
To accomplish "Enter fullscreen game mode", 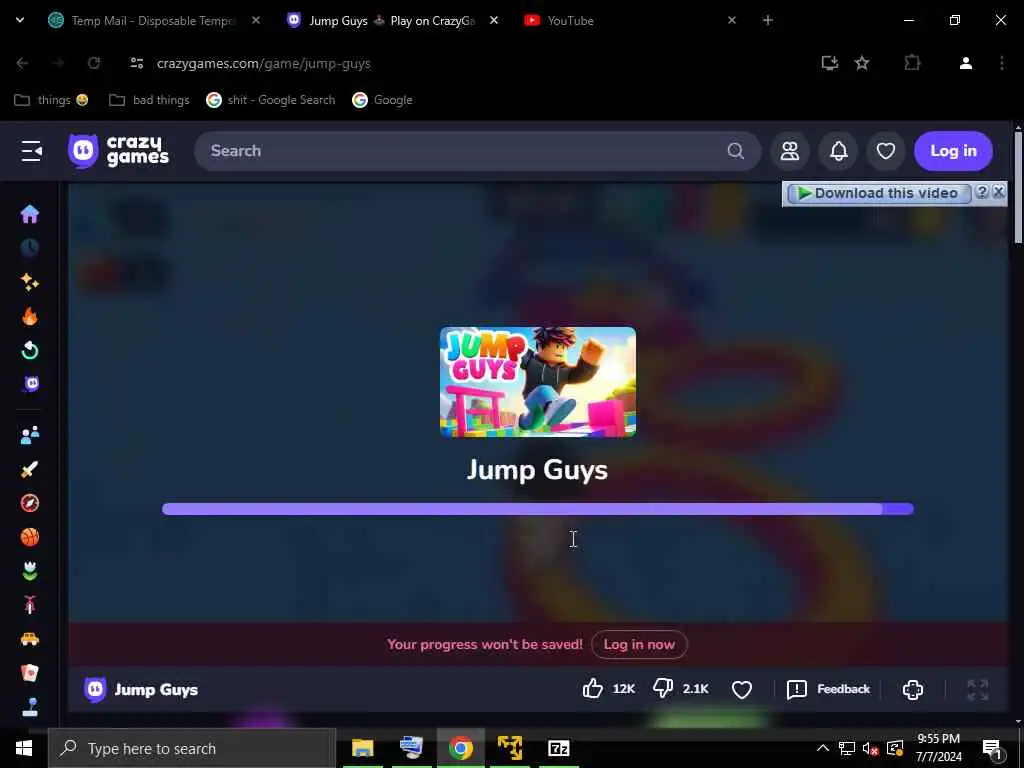I will [x=978, y=690].
